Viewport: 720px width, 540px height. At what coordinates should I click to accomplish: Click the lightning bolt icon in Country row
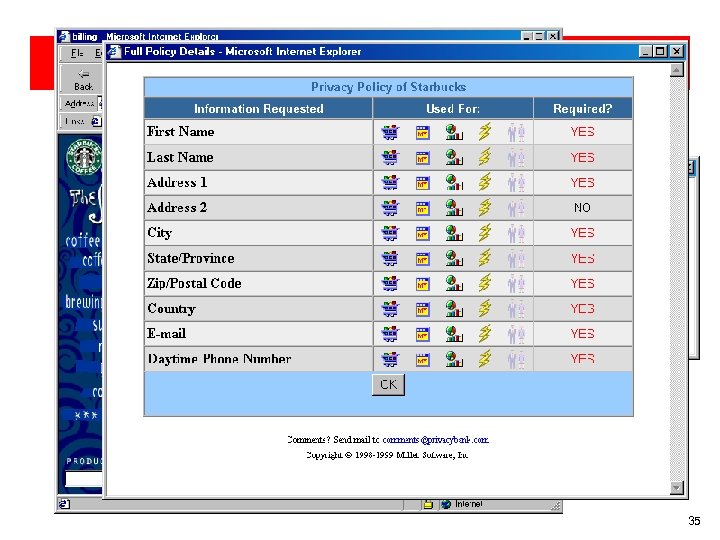(484, 309)
